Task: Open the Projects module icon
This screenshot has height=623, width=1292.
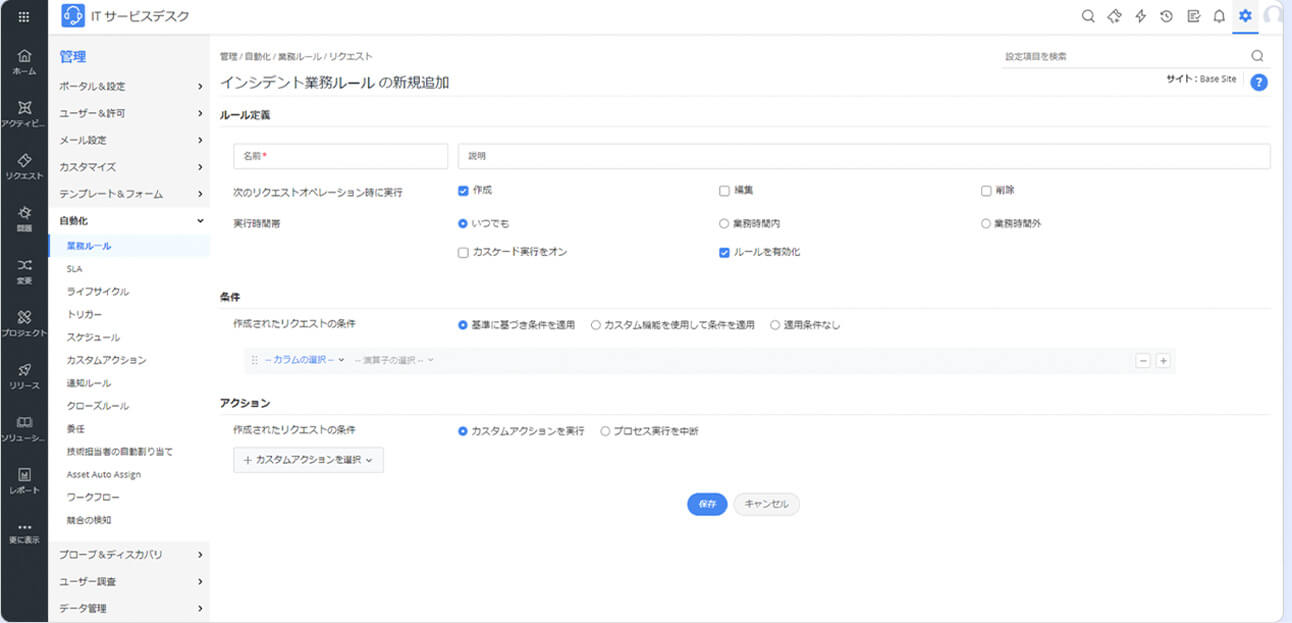Action: point(24,322)
